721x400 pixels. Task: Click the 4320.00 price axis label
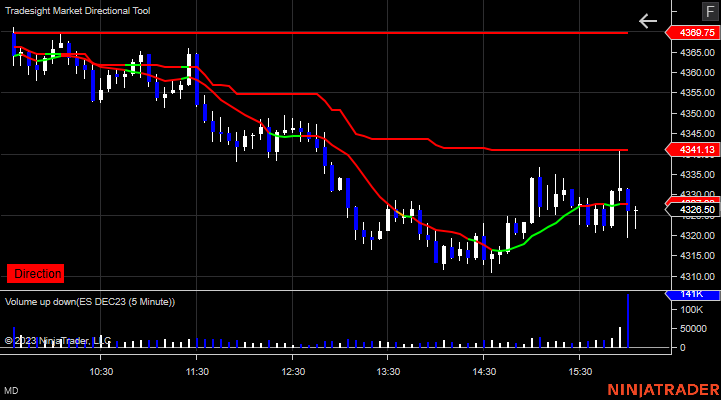click(x=697, y=236)
